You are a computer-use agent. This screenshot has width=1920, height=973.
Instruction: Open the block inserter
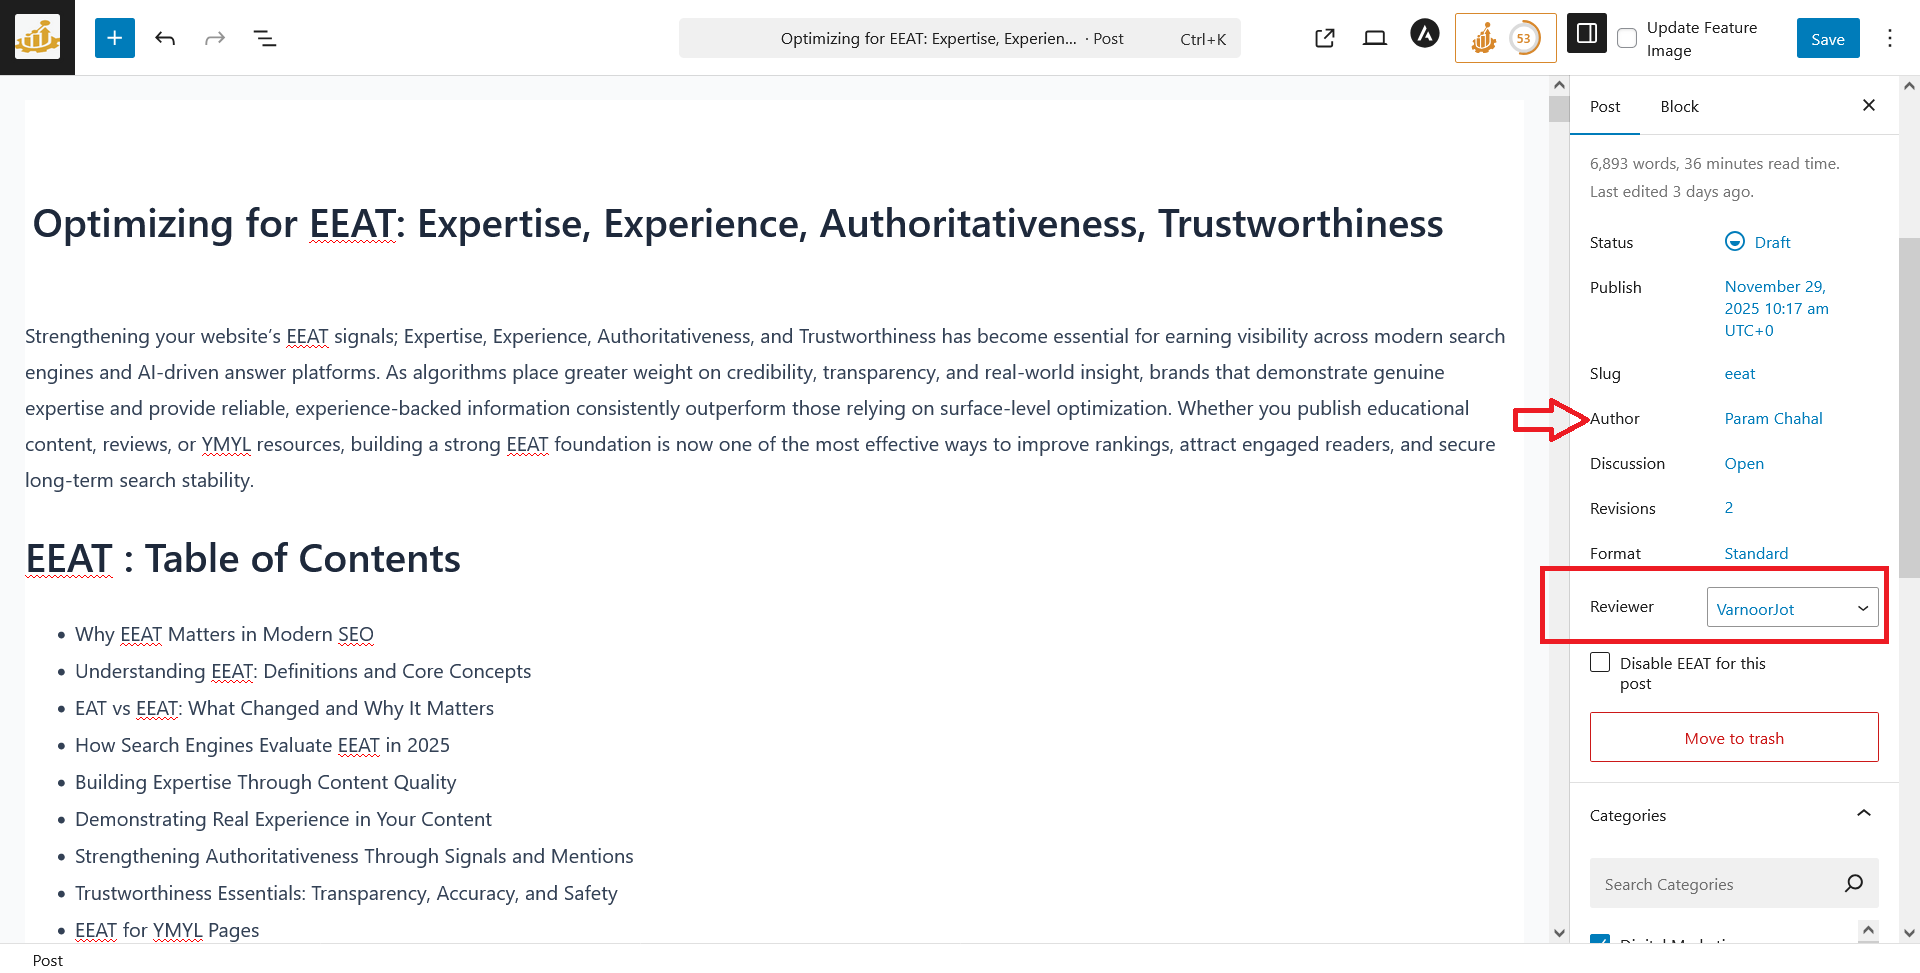[114, 37]
